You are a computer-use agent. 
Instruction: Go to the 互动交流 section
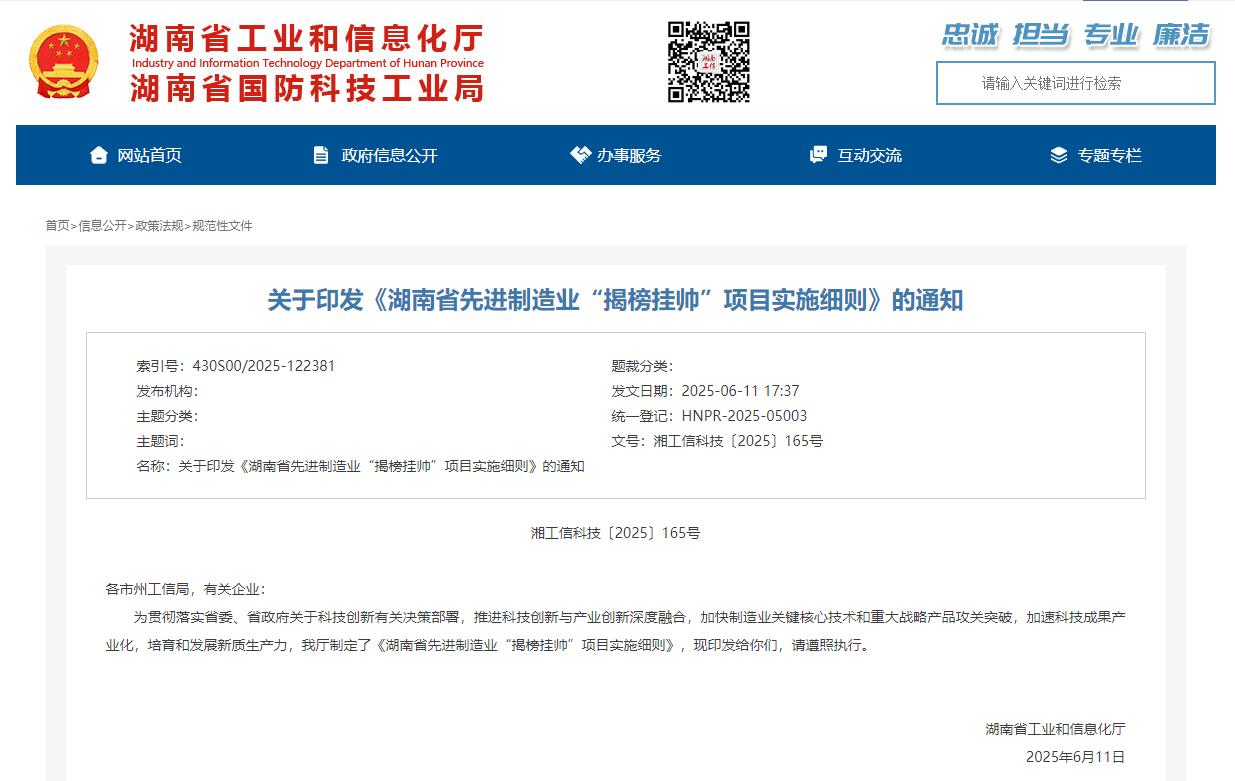[869, 155]
